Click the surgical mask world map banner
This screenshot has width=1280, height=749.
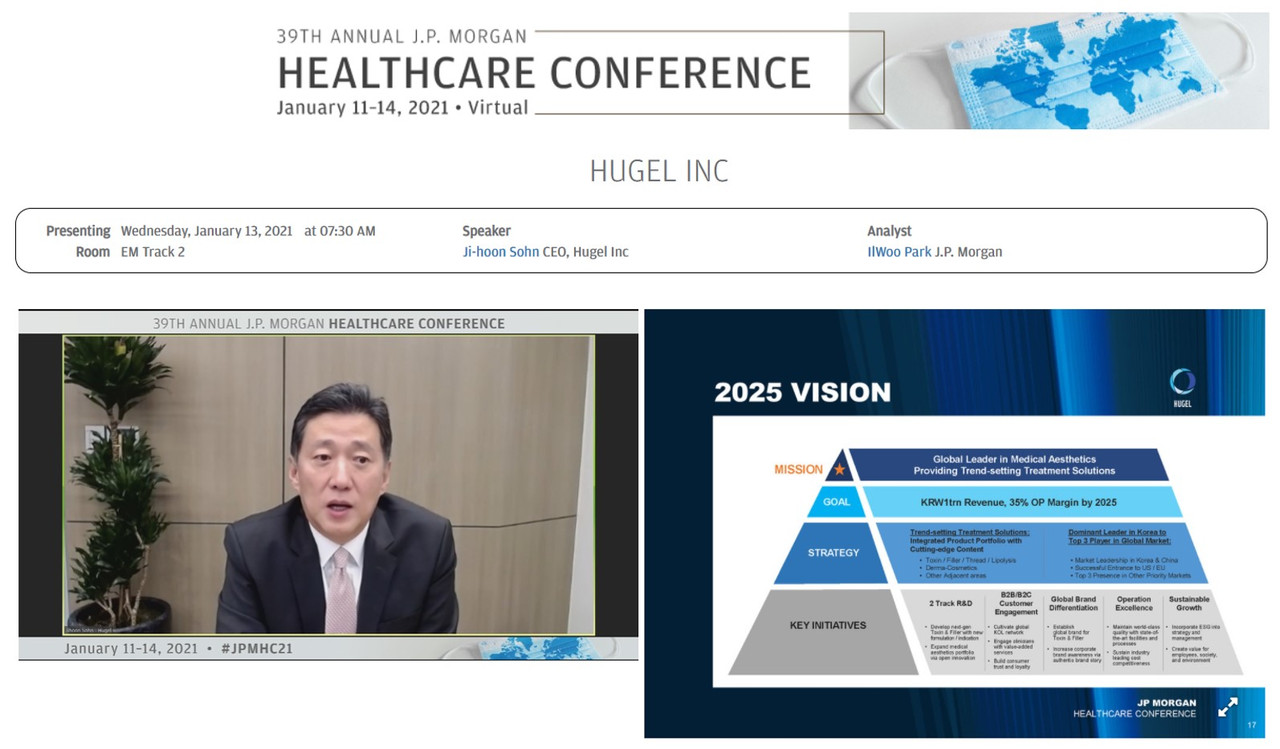(x=1059, y=70)
